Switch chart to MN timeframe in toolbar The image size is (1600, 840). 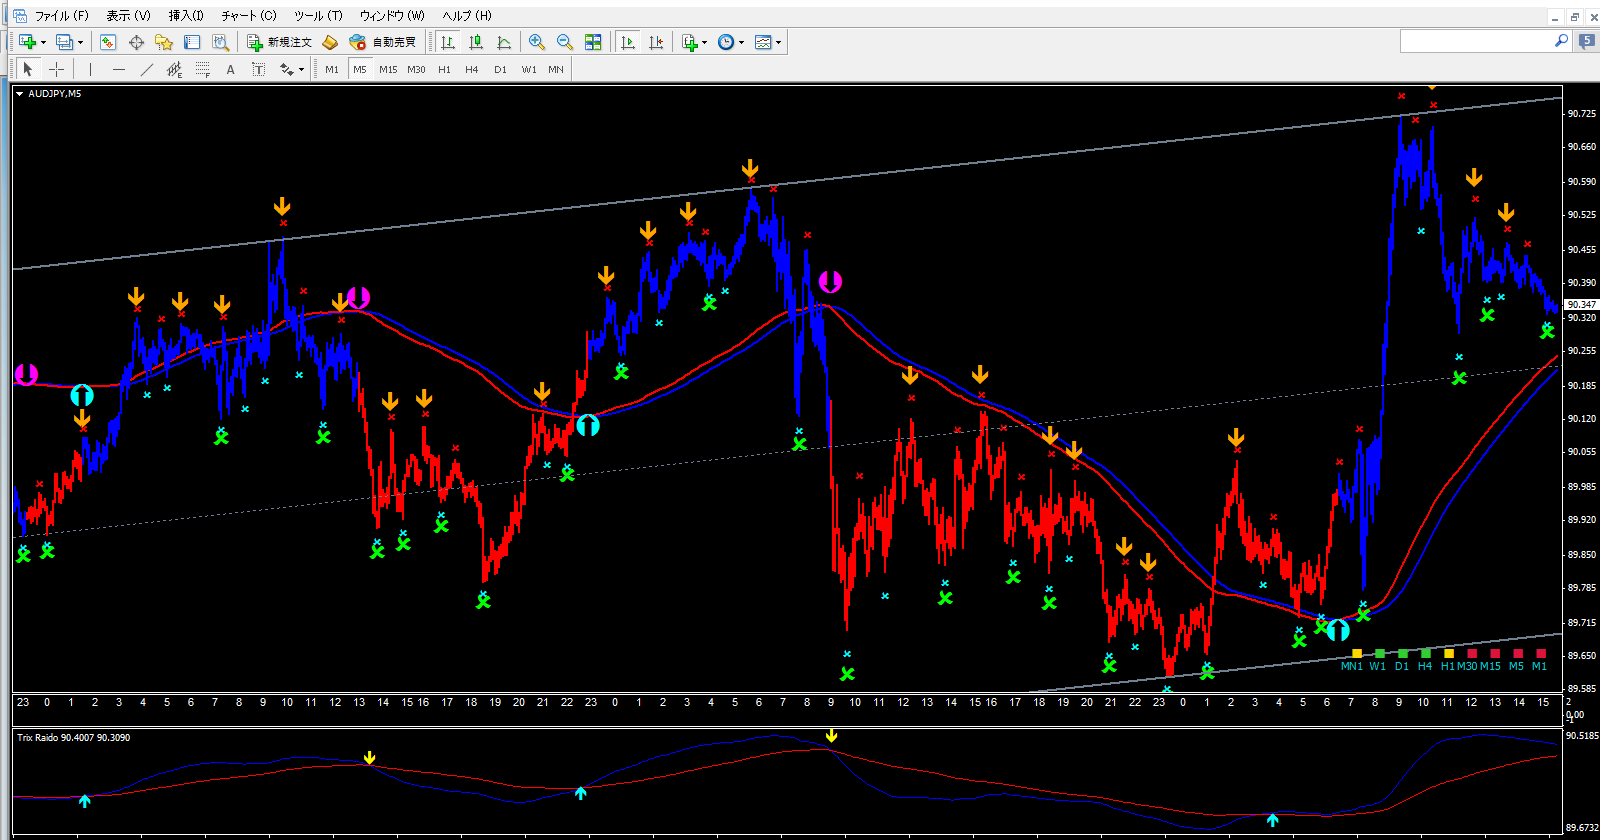coord(556,69)
